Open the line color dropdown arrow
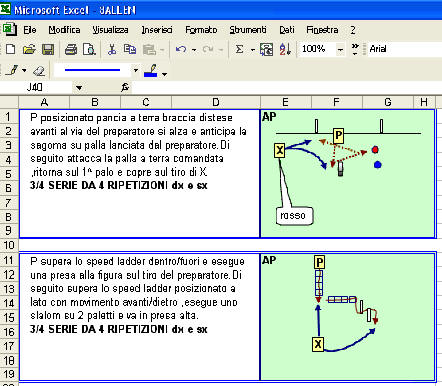The image size is (442, 386). tap(165, 73)
